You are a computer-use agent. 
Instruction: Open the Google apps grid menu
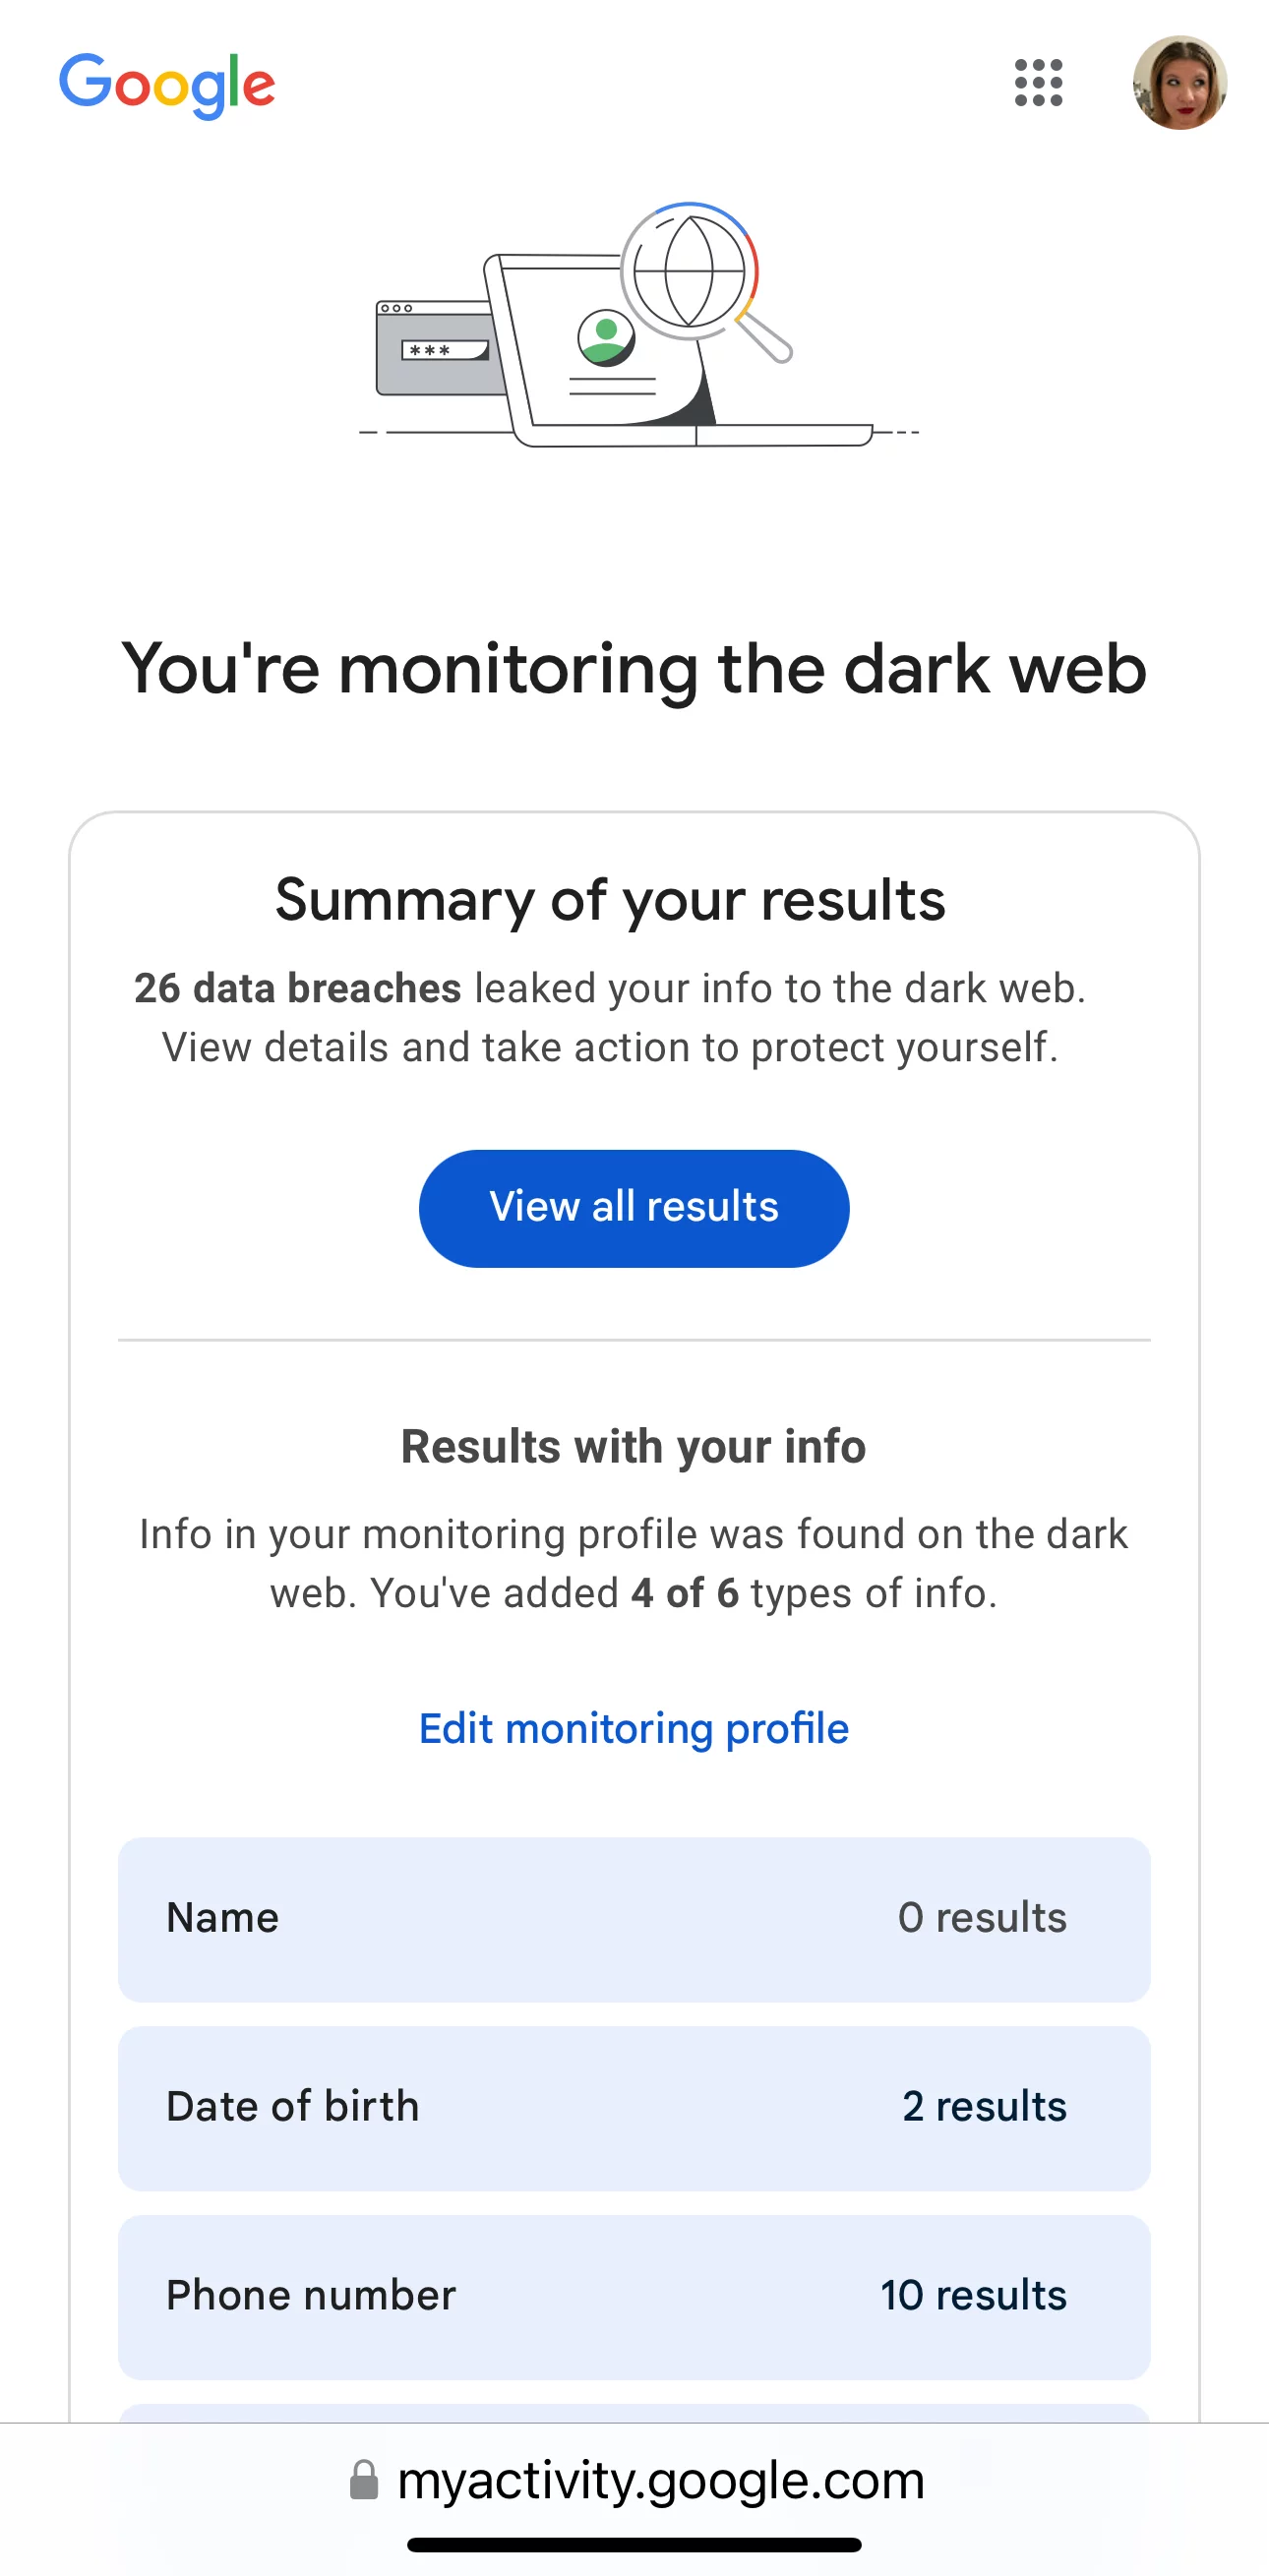pyautogui.click(x=1038, y=83)
